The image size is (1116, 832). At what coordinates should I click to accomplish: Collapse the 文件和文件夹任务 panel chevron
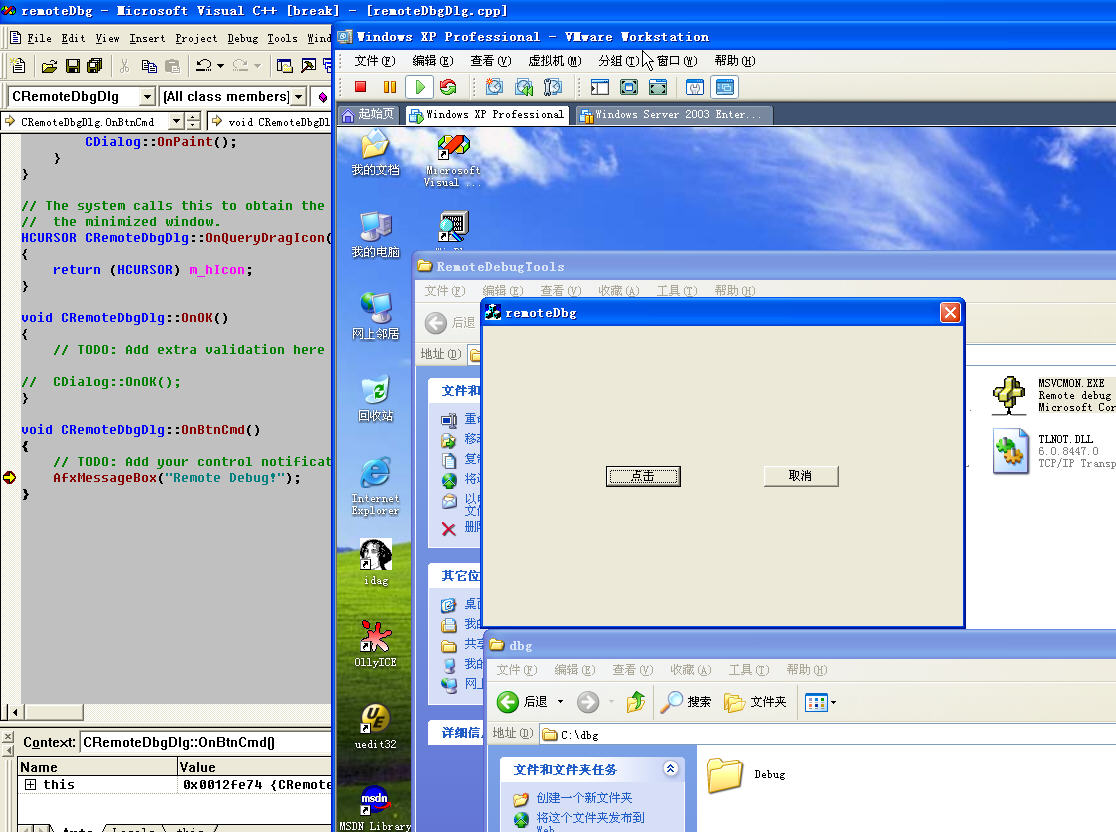click(x=670, y=768)
